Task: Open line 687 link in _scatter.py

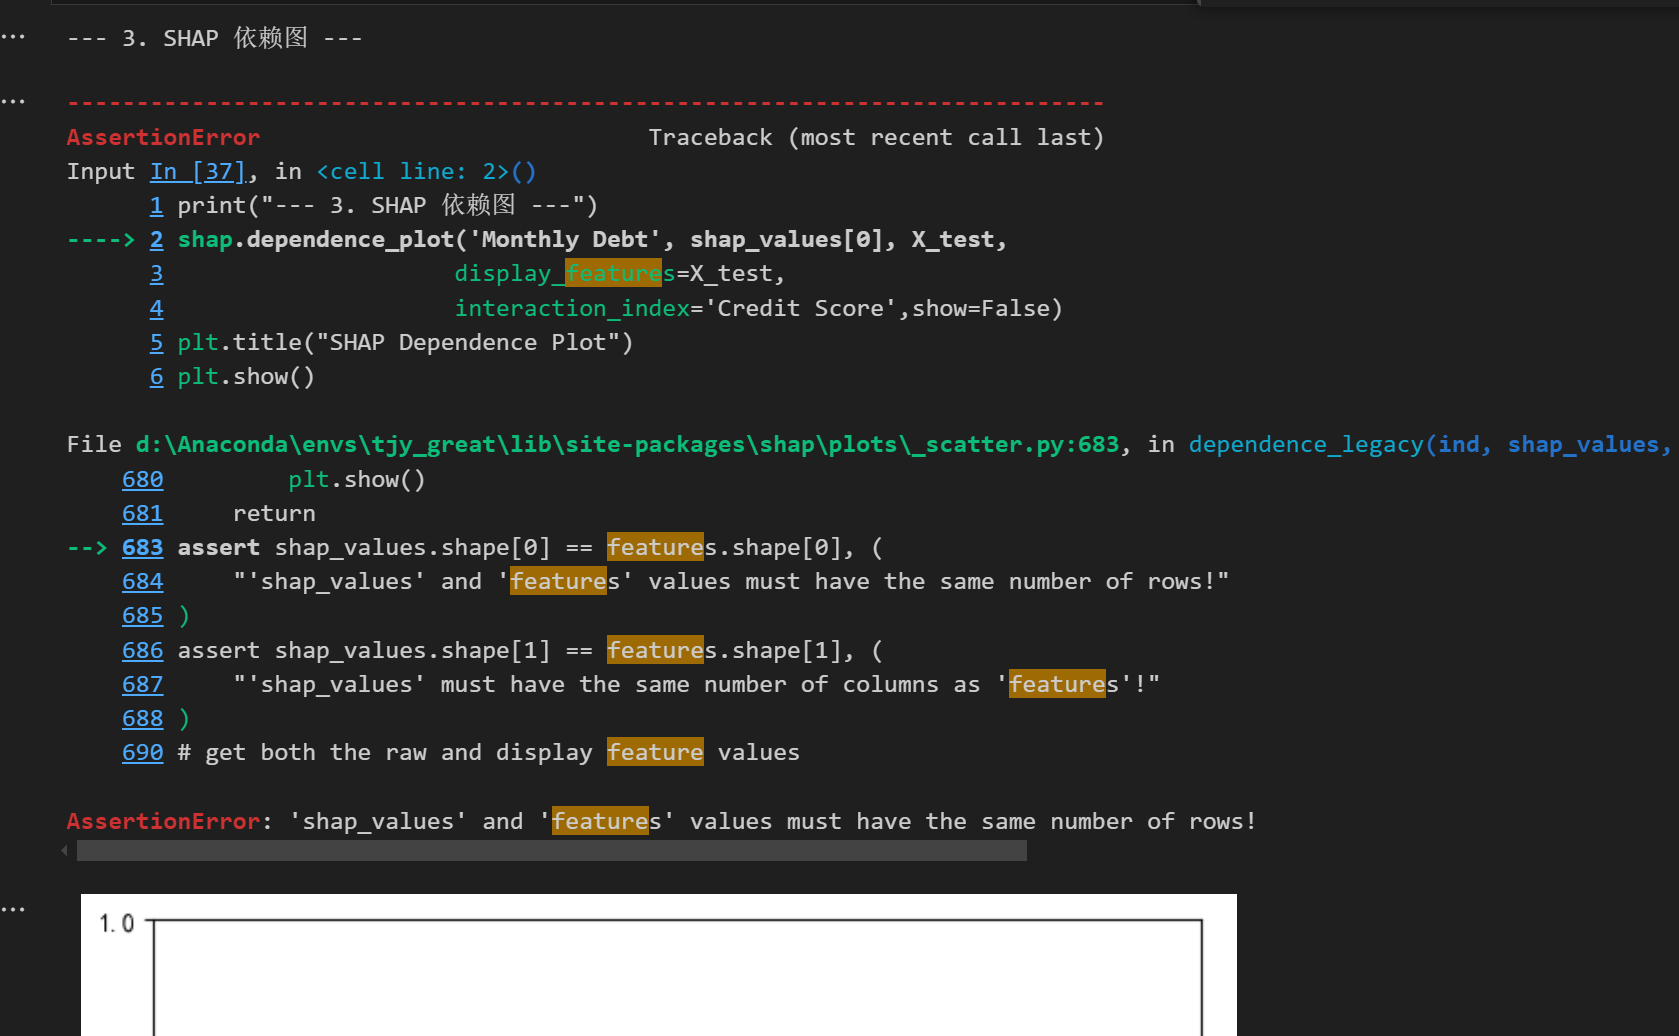Action: click(143, 685)
